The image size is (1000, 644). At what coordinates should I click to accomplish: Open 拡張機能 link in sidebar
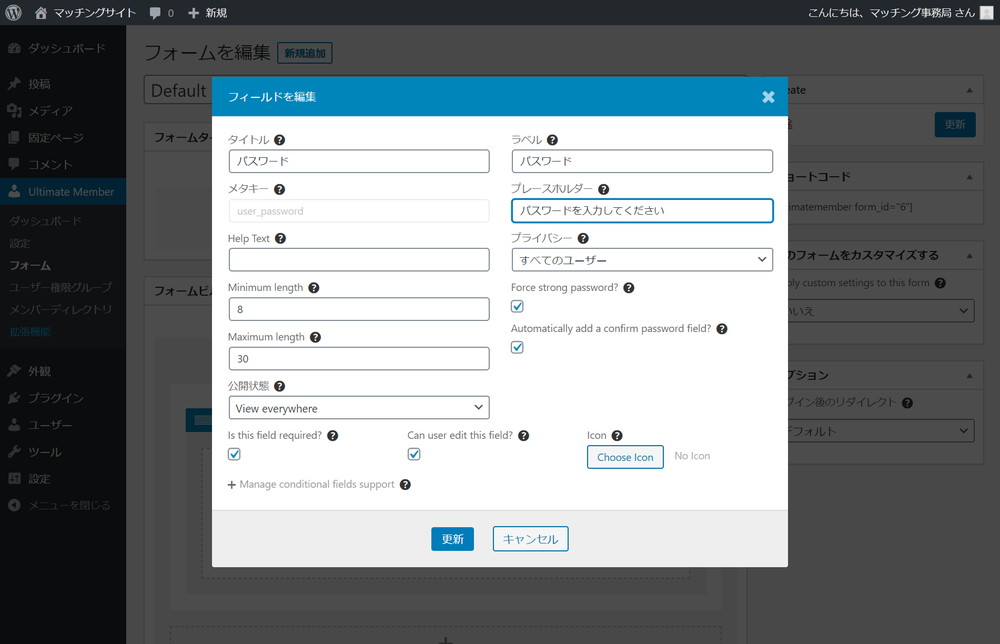pos(30,331)
